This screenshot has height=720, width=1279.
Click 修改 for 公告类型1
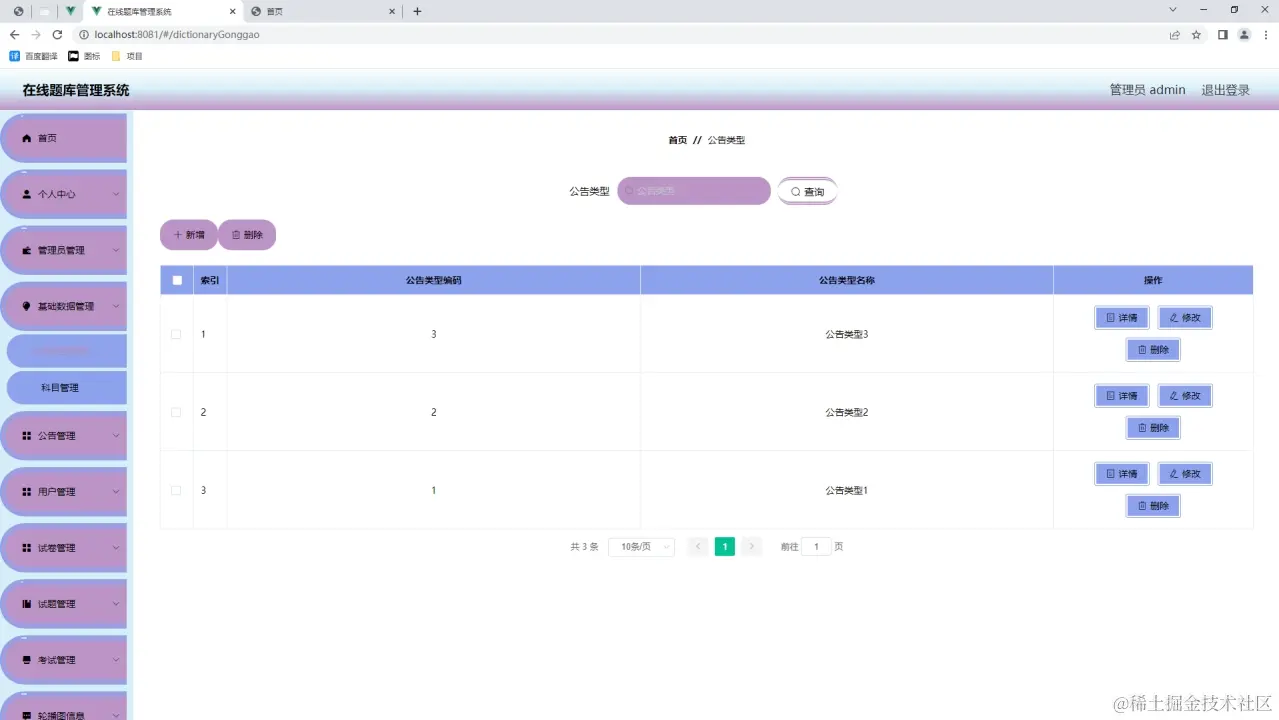coord(1185,474)
